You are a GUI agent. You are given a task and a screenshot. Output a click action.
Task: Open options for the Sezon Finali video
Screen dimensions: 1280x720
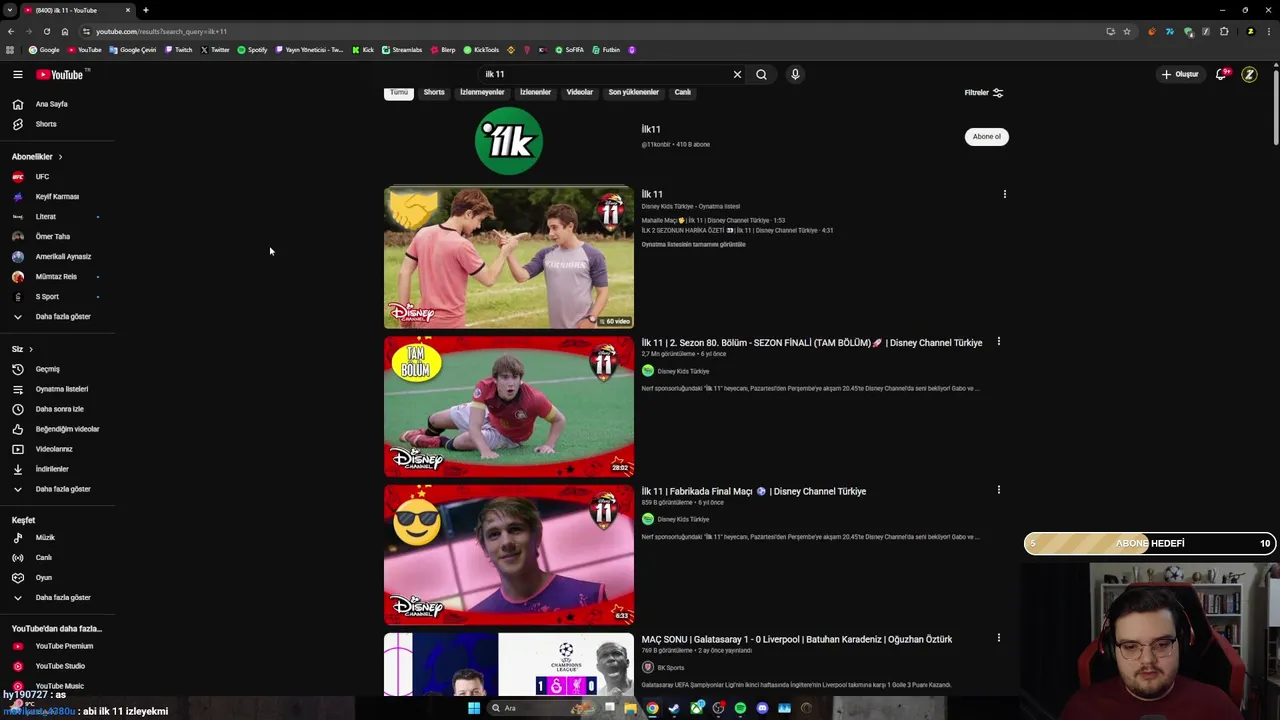[x=998, y=342]
